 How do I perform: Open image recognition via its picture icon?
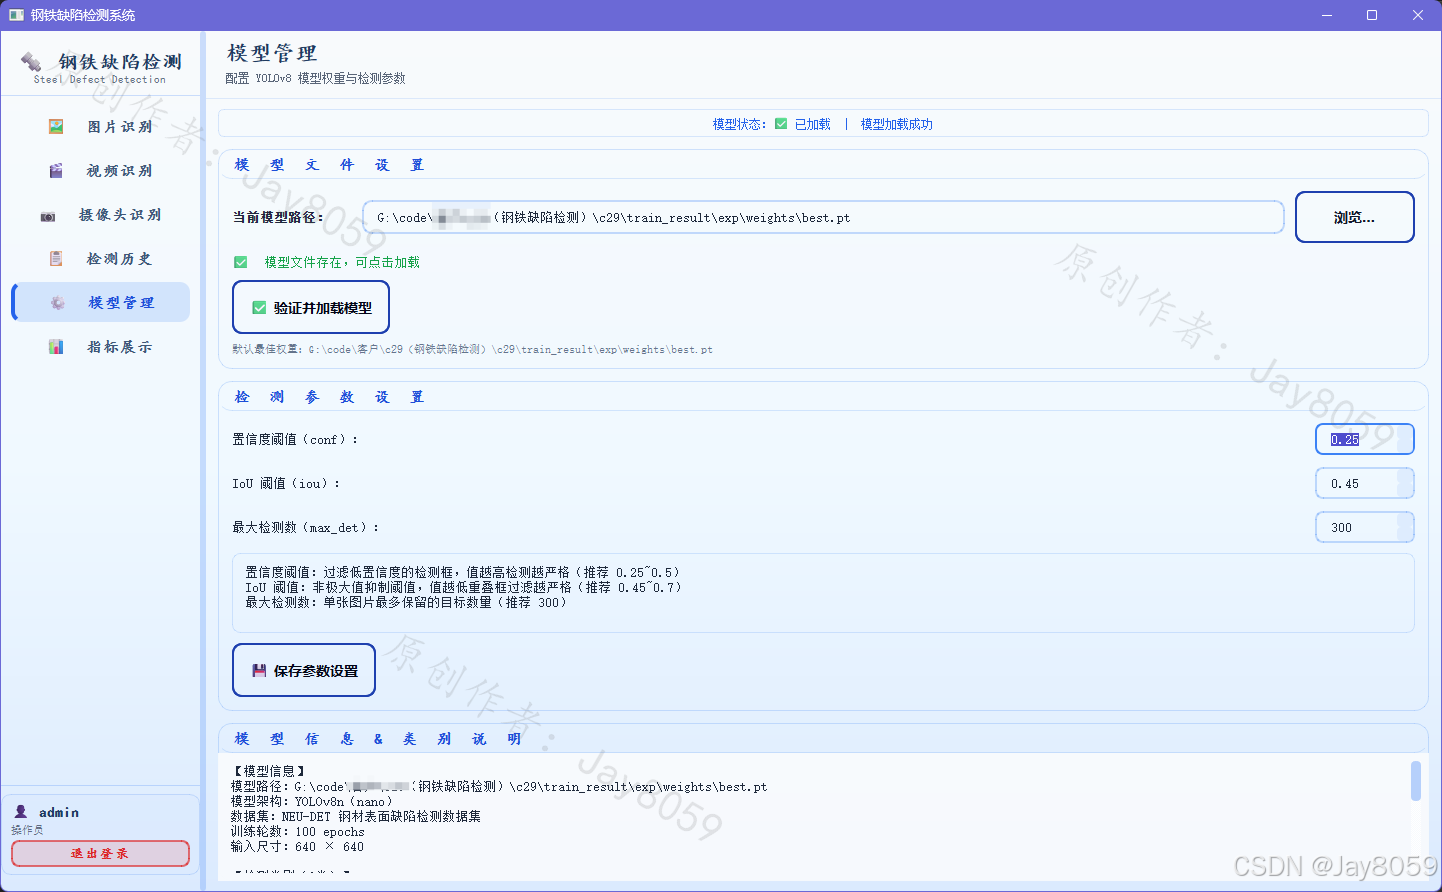[56, 127]
